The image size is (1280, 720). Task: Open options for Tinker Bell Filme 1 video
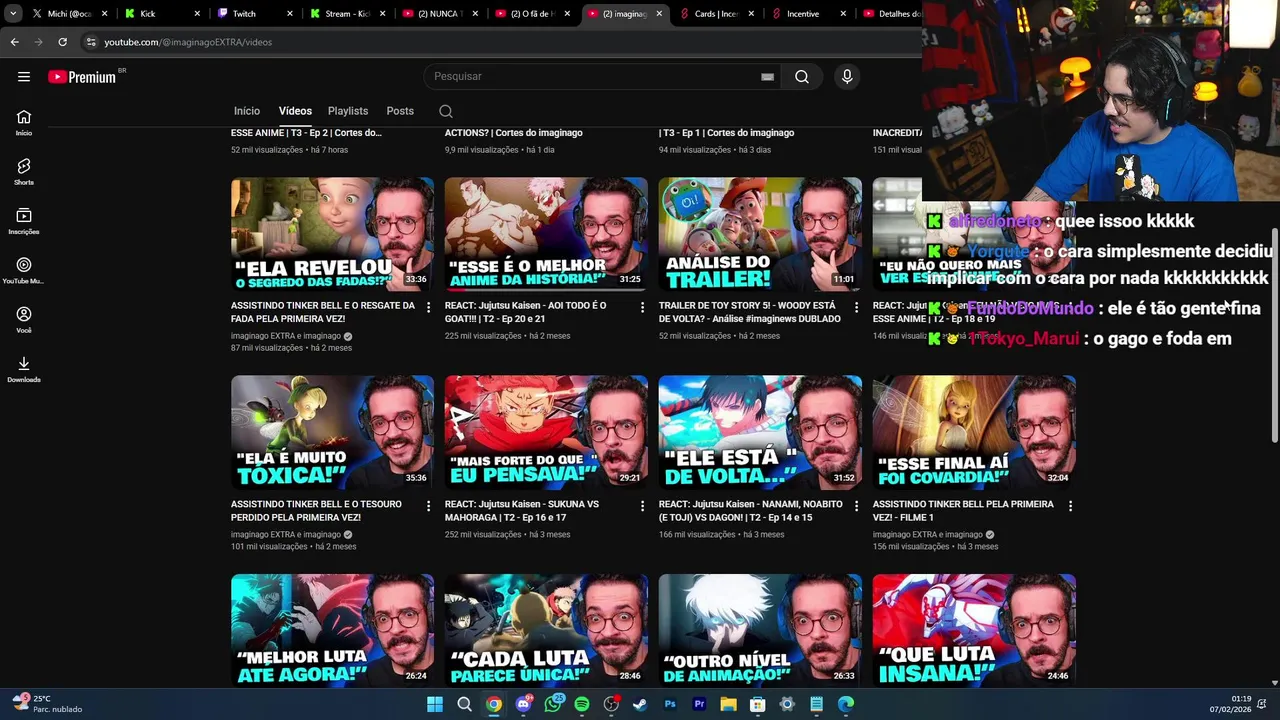1070,506
